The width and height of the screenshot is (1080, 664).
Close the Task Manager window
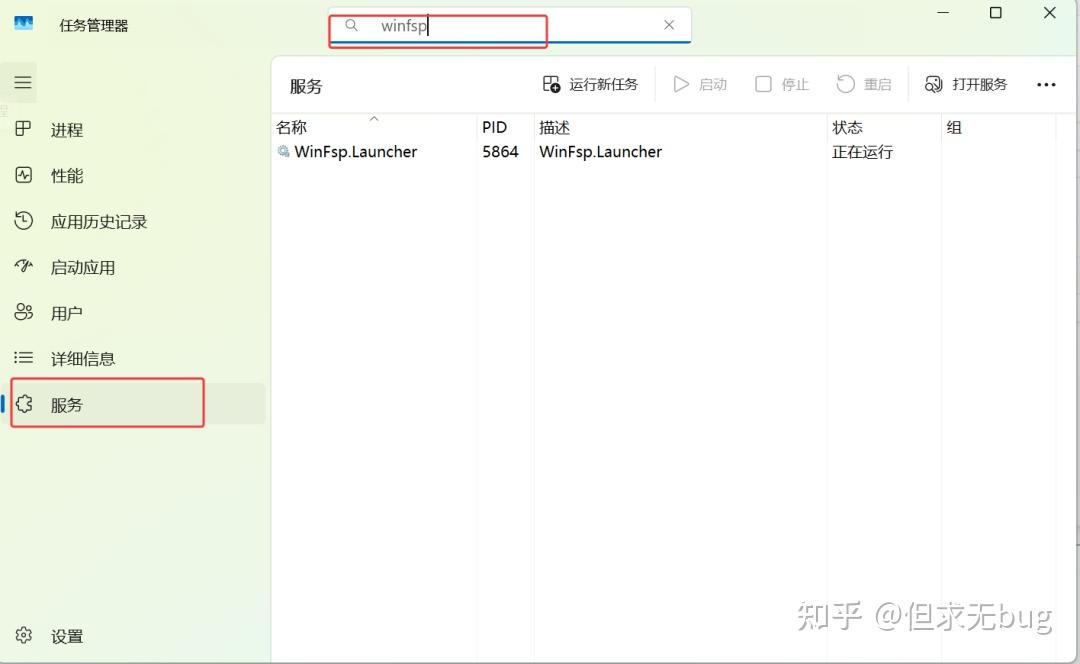pyautogui.click(x=1049, y=12)
